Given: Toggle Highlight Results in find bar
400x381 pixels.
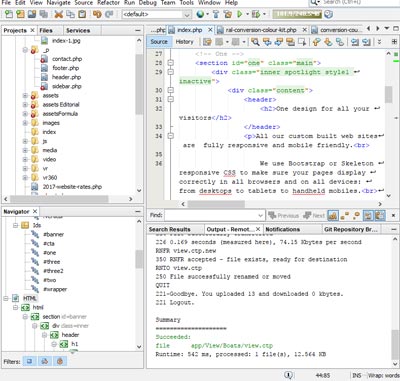Looking at the screenshot, I should click(368, 215).
